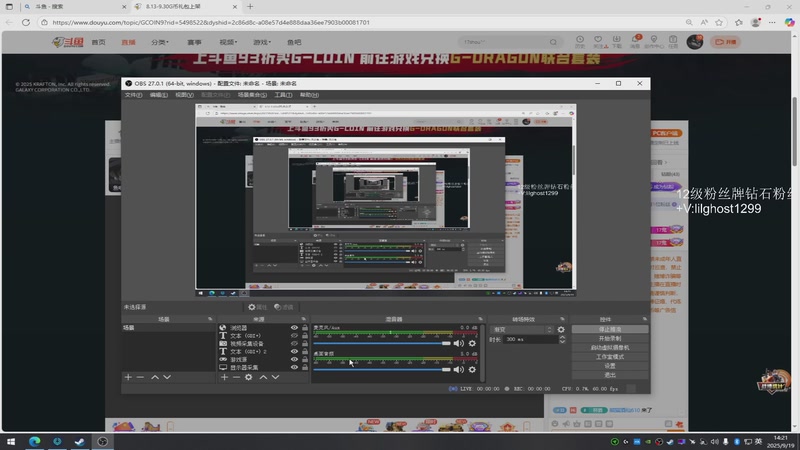The width and height of the screenshot is (800, 450).
Task: Open the scene transition settings gear
Action: tap(561, 330)
